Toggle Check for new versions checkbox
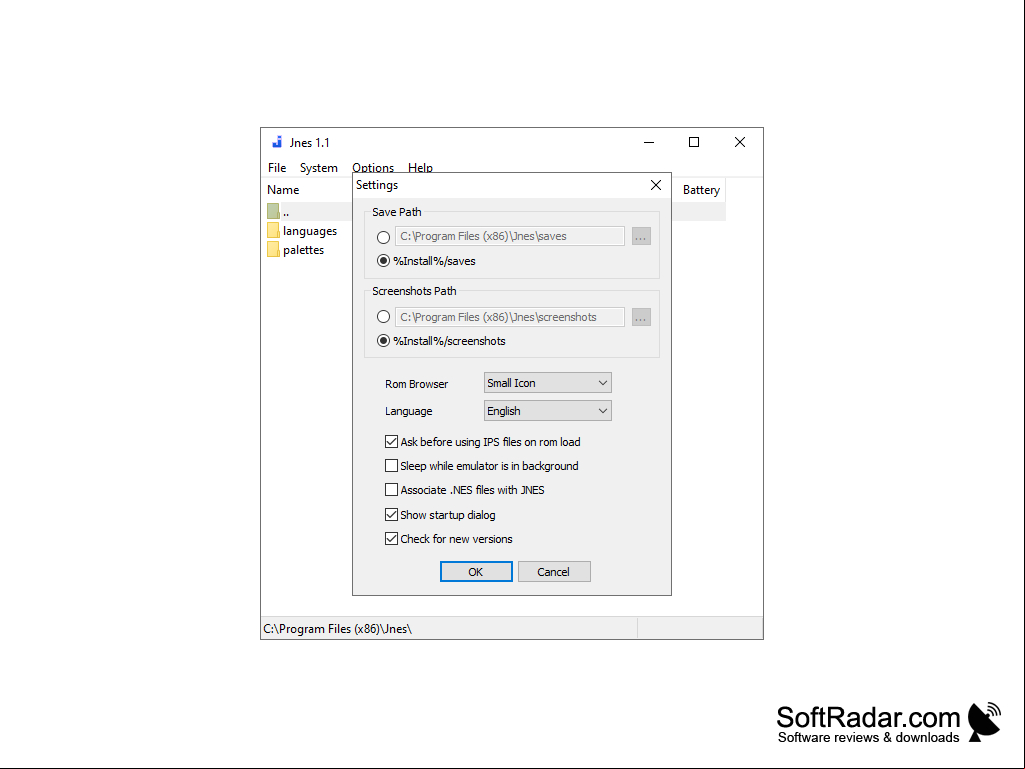This screenshot has height=769, width=1025. pyautogui.click(x=391, y=539)
